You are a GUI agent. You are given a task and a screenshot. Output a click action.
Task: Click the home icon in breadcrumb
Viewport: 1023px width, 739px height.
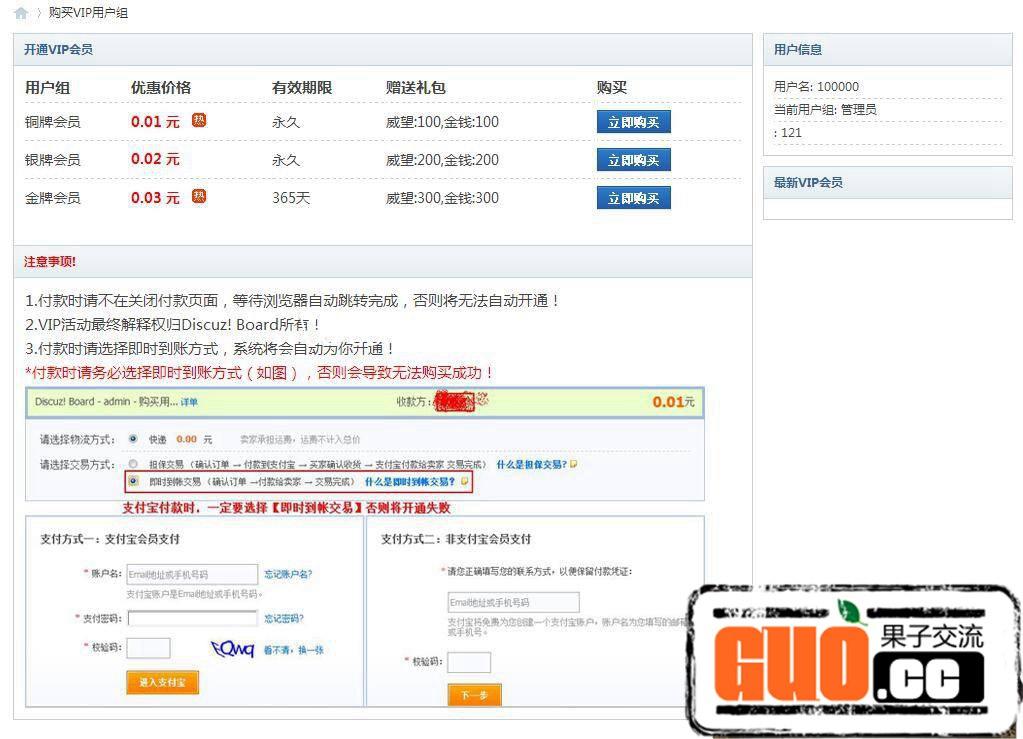pyautogui.click(x=21, y=13)
